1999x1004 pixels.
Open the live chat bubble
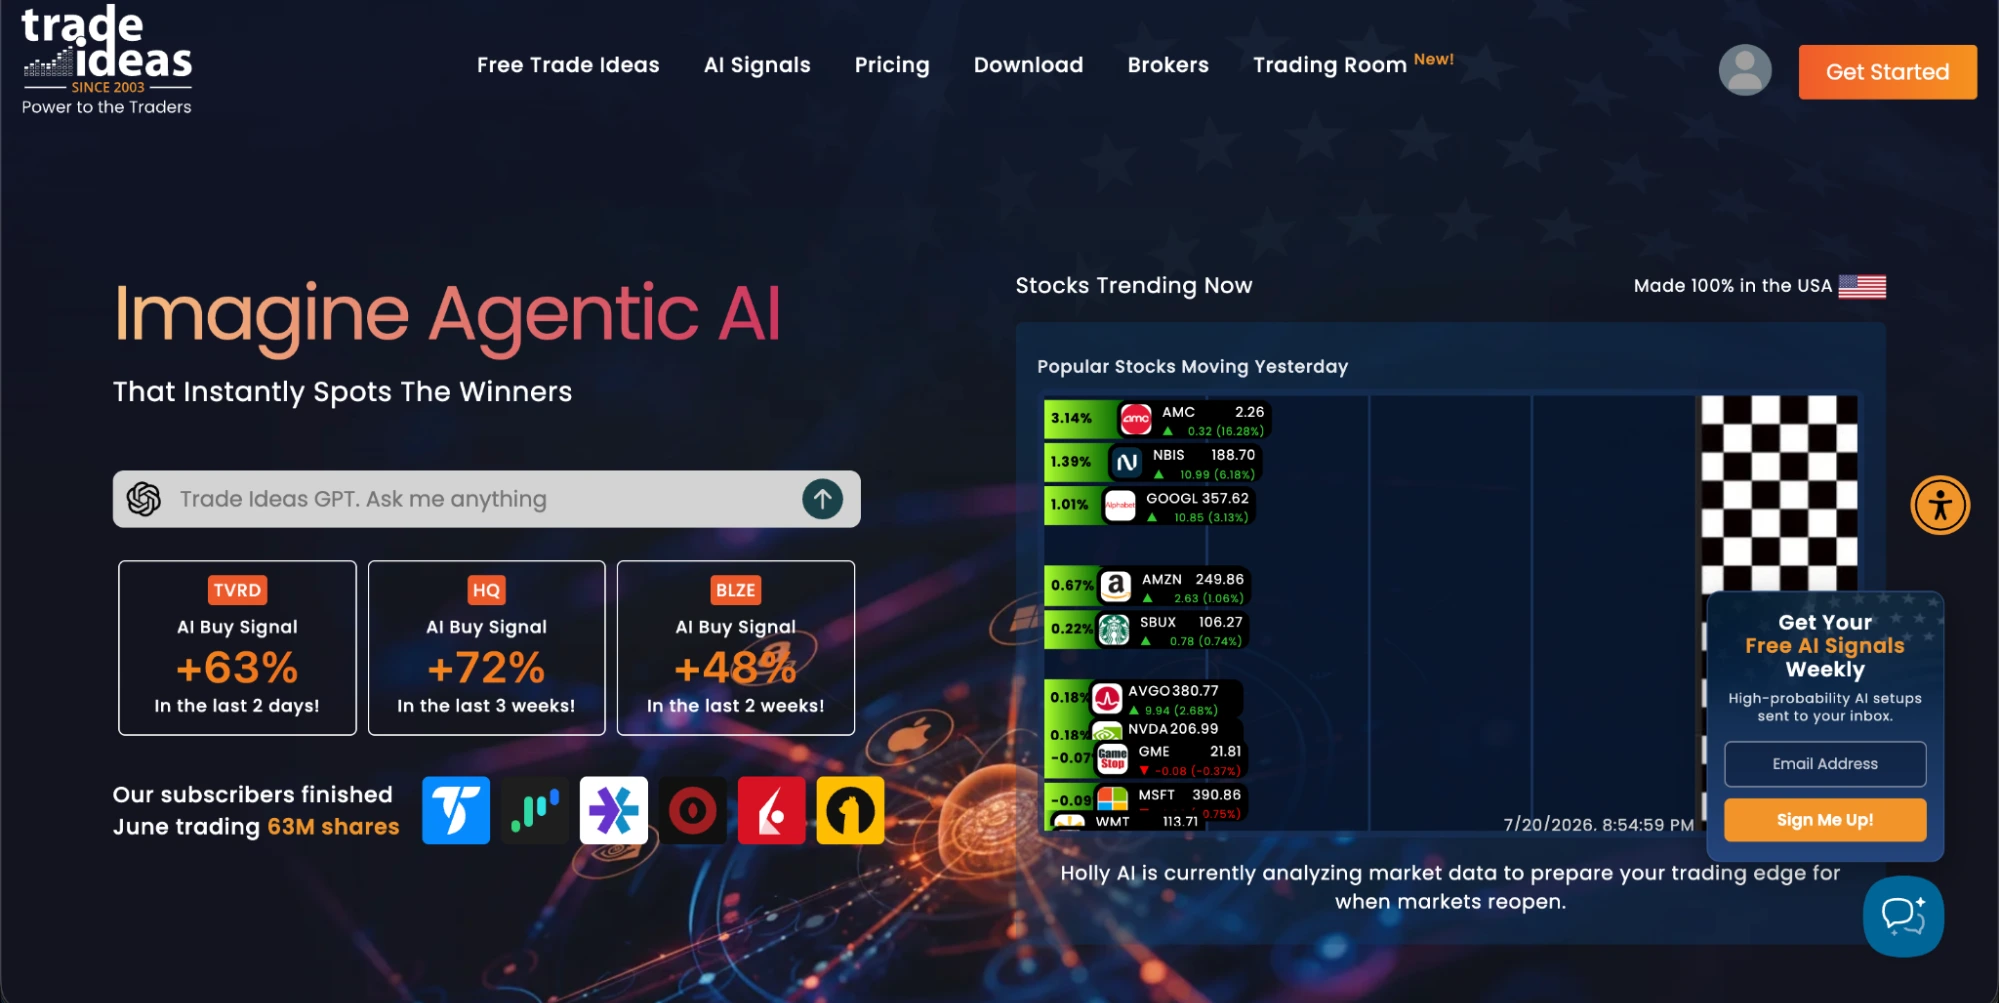tap(1903, 916)
